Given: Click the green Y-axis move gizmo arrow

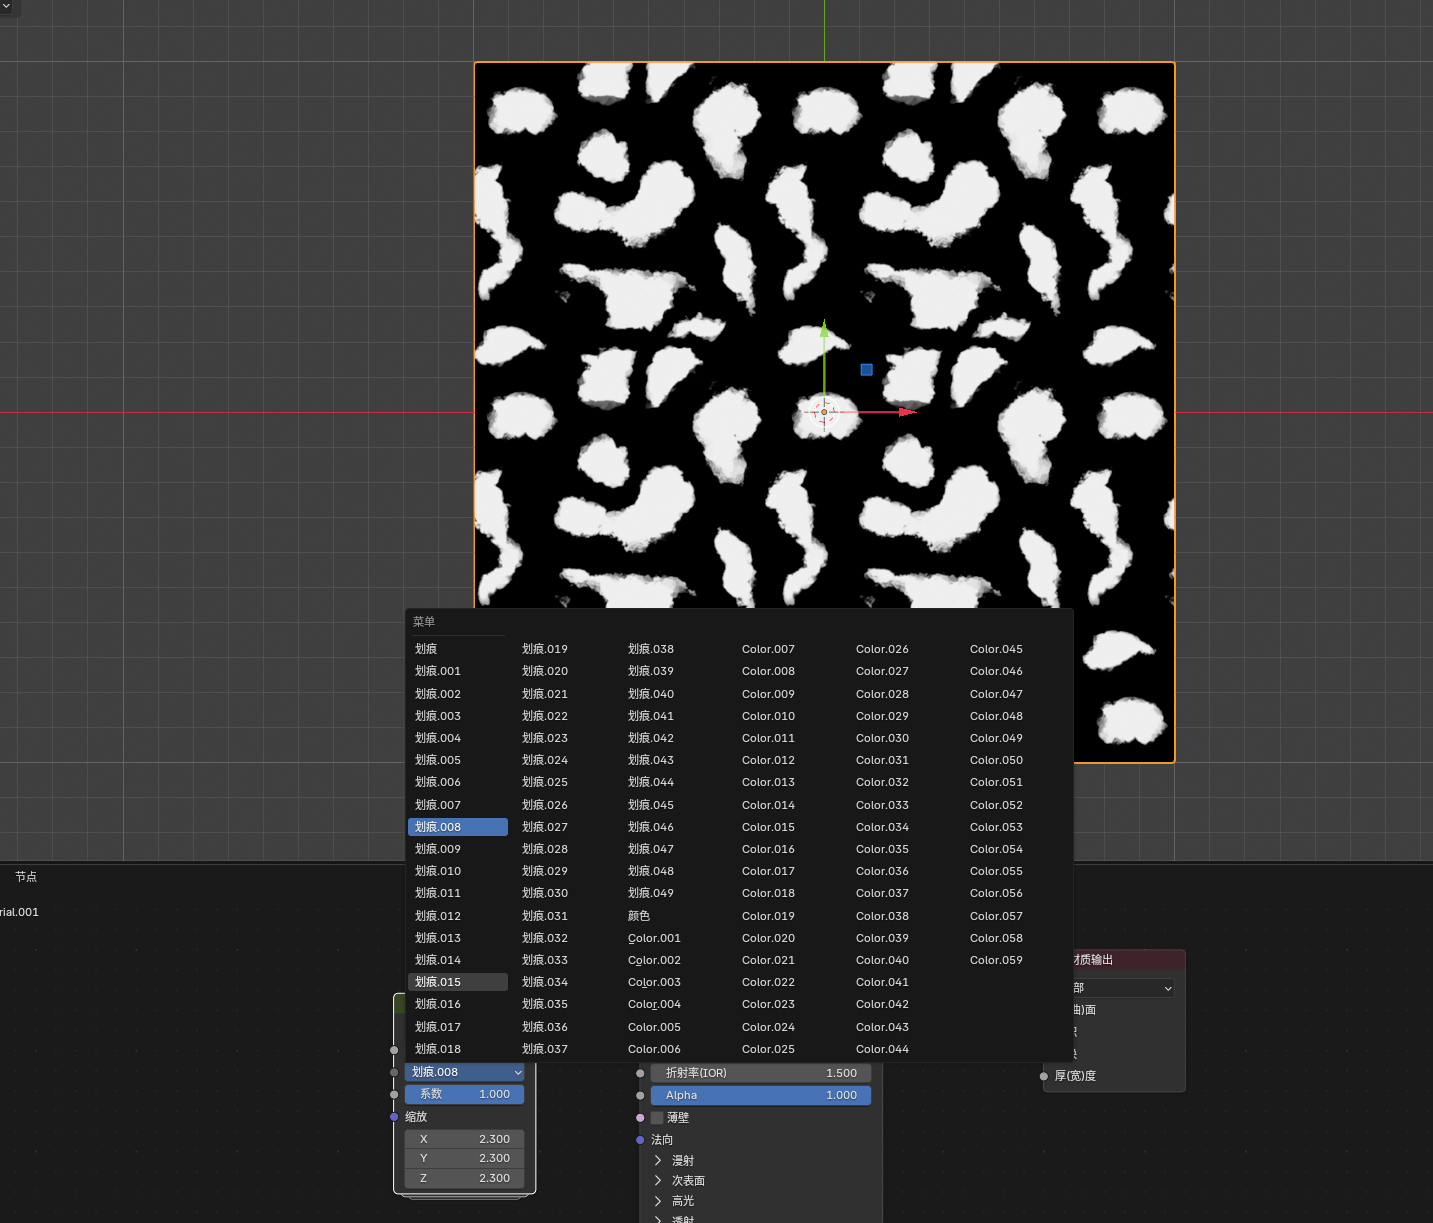Looking at the screenshot, I should coord(824,329).
